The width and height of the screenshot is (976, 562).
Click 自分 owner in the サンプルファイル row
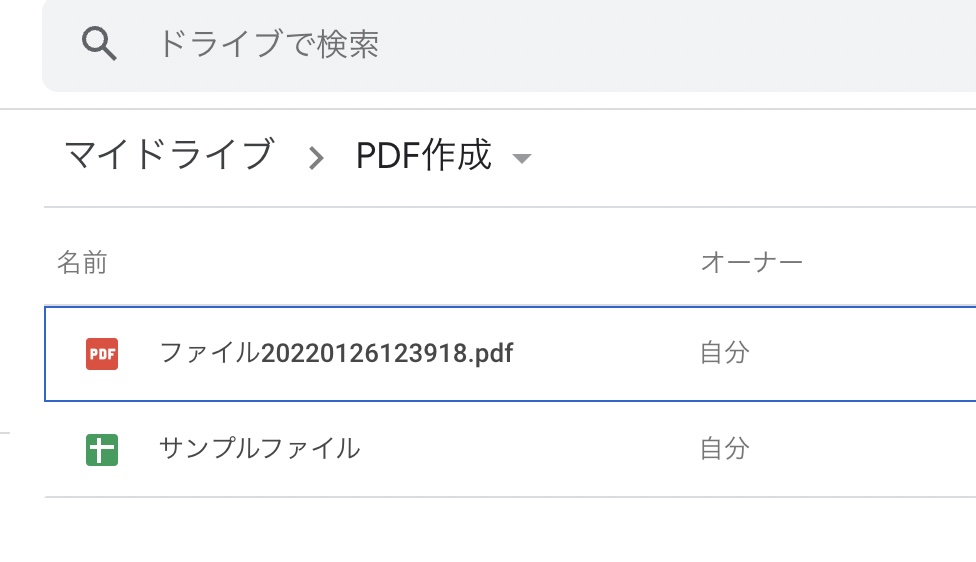(724, 449)
